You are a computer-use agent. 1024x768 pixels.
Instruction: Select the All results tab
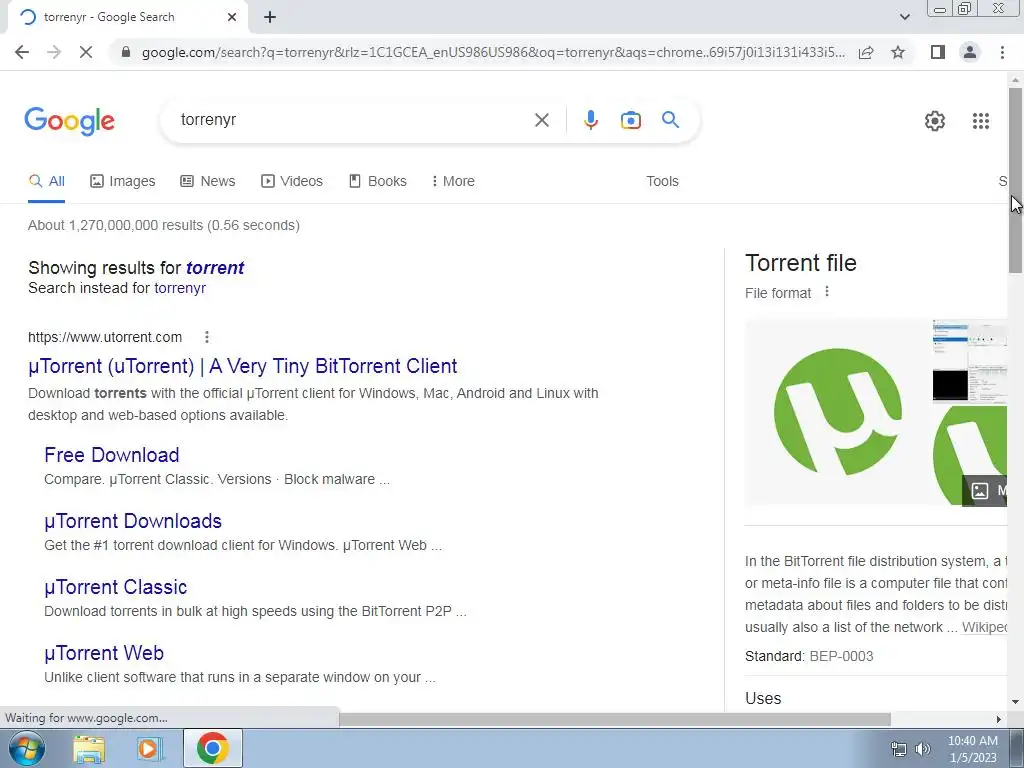(x=46, y=182)
